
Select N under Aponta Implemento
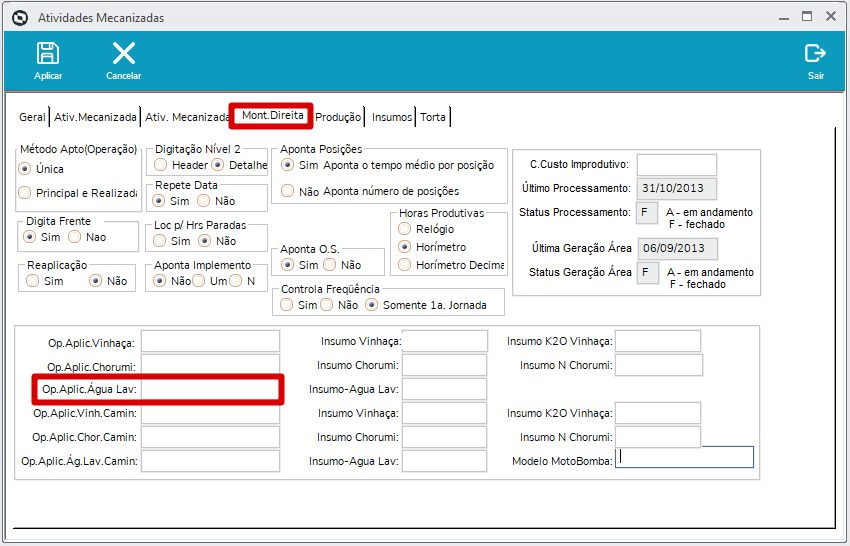point(235,281)
